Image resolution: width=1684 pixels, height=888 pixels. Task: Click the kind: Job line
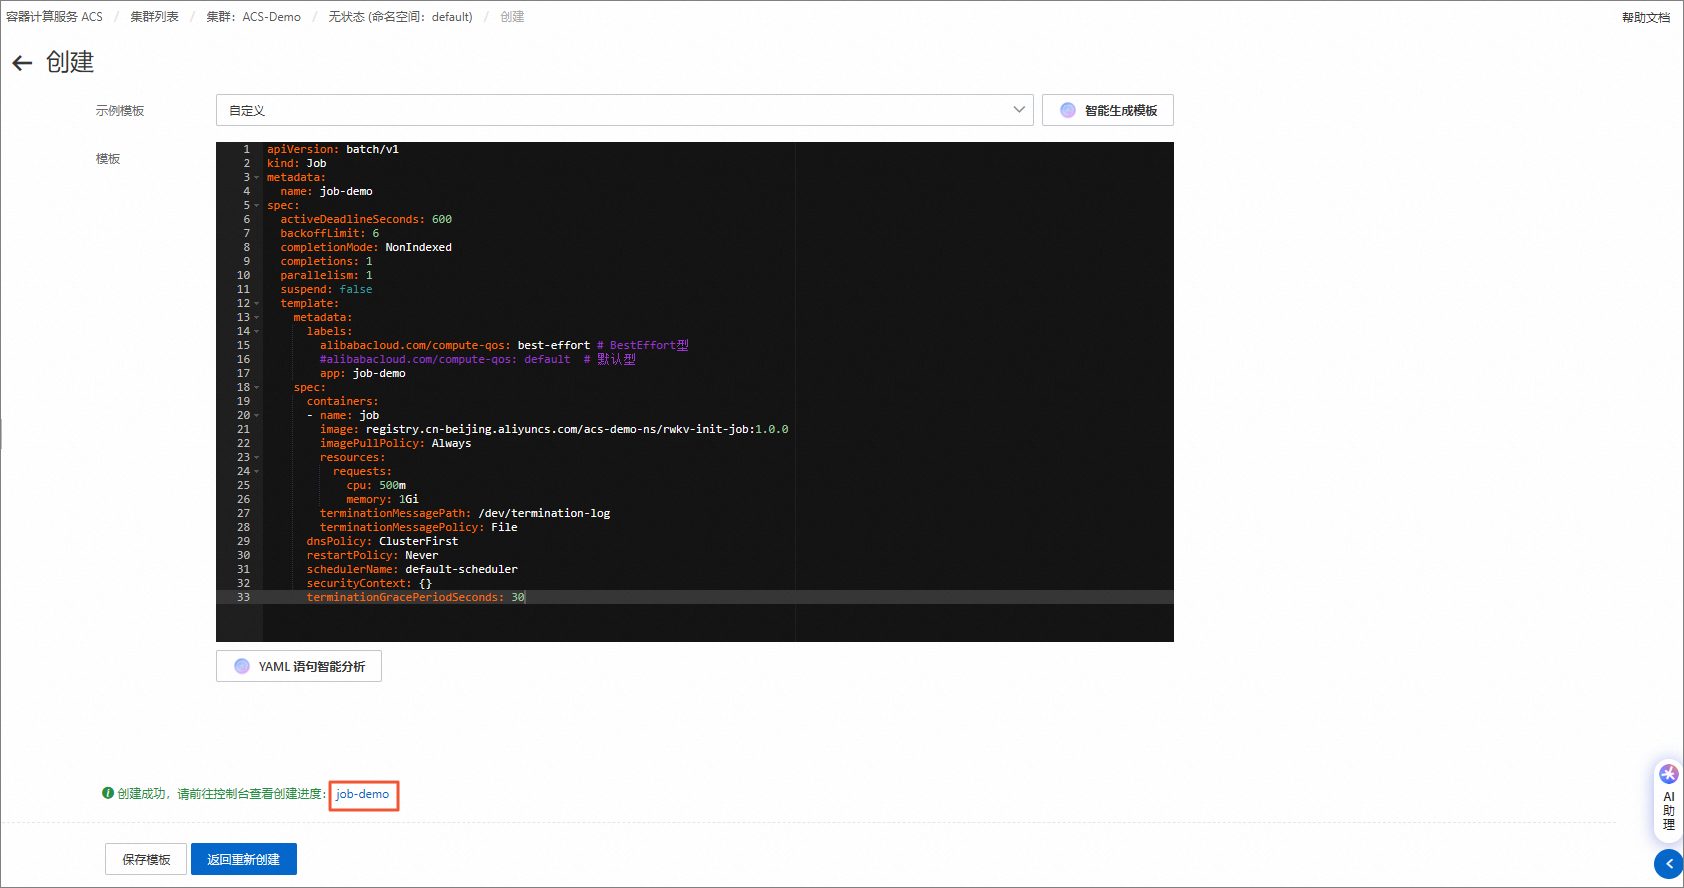(x=297, y=163)
